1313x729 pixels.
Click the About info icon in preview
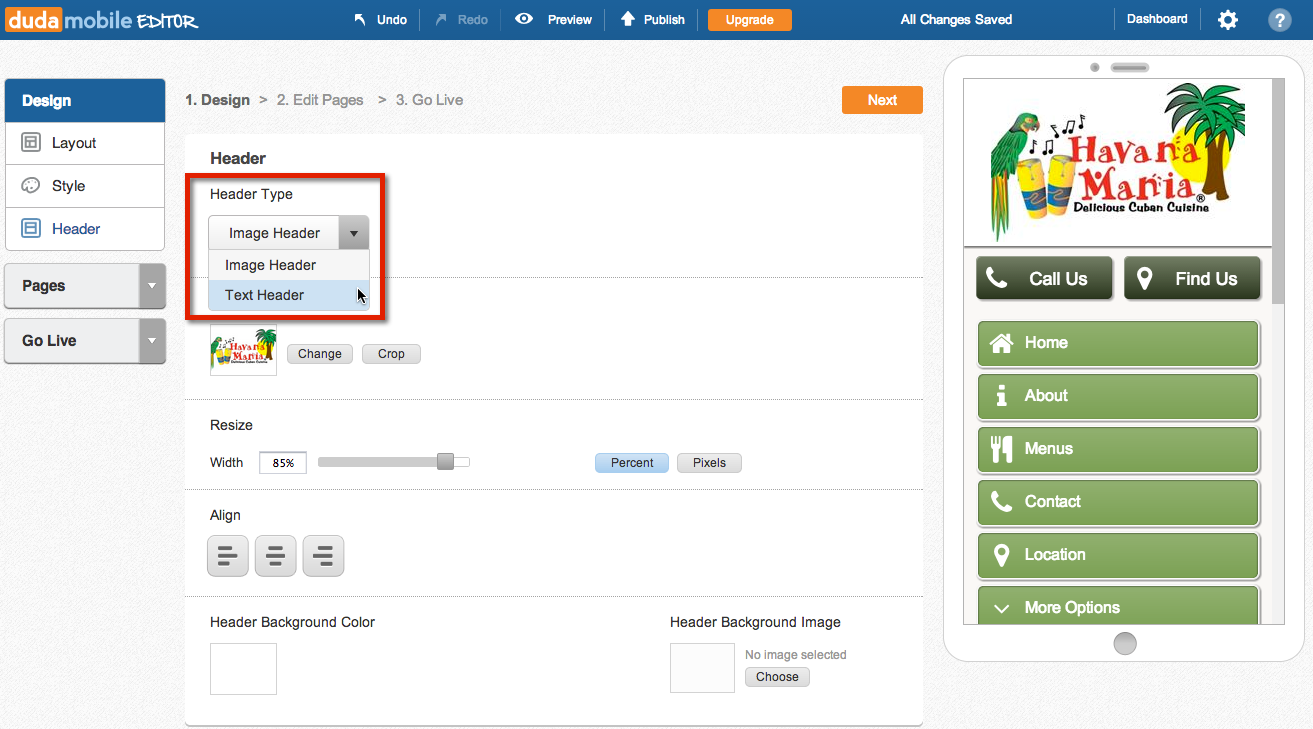[x=1001, y=396]
